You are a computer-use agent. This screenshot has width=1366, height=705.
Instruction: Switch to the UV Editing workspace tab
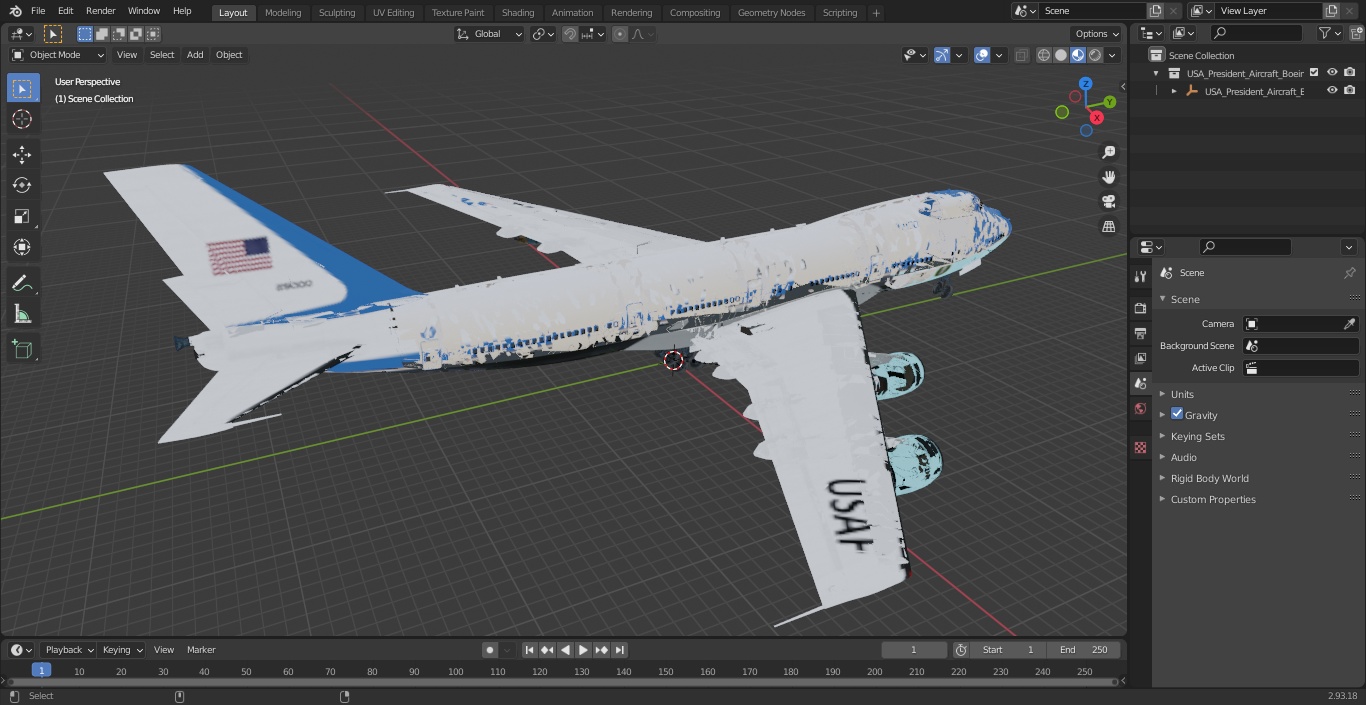(x=393, y=13)
